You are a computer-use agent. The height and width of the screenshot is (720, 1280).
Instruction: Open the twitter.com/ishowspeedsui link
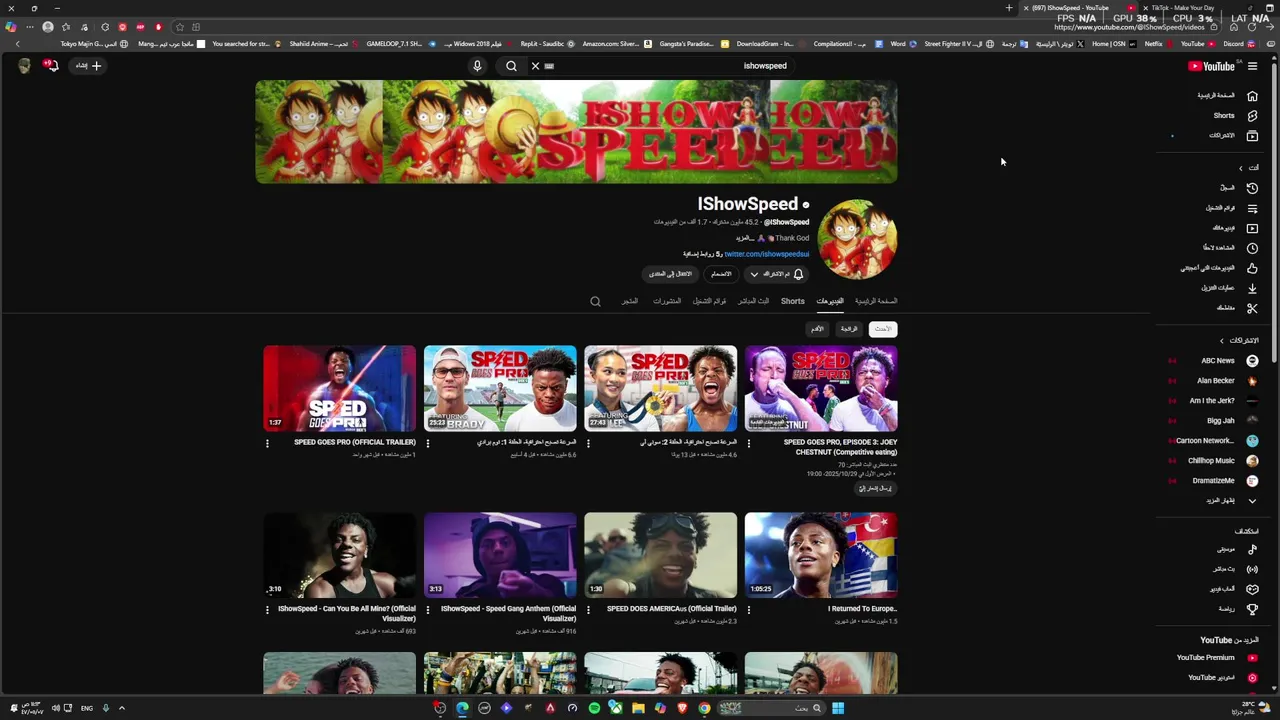[x=766, y=254]
